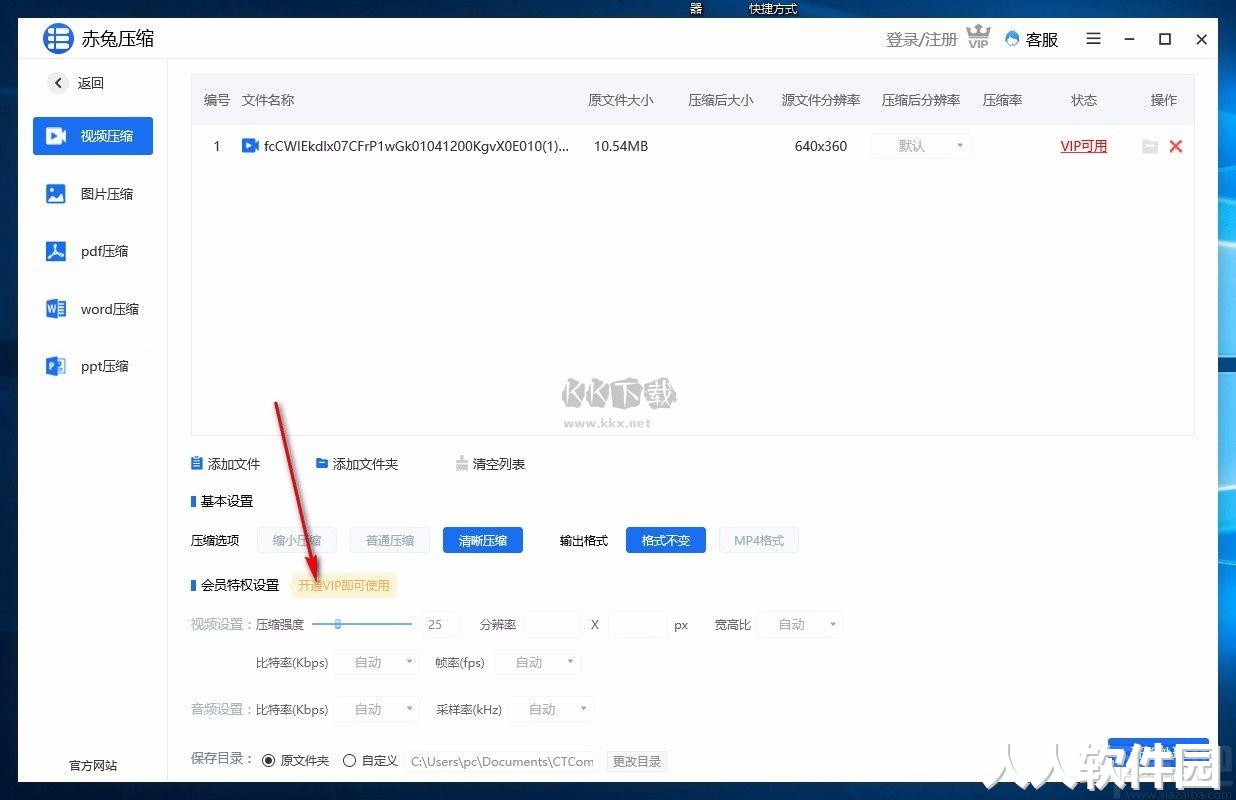Viewport: 1236px width, 800px height.
Task: Select MP4格式 output format
Action: point(759,540)
